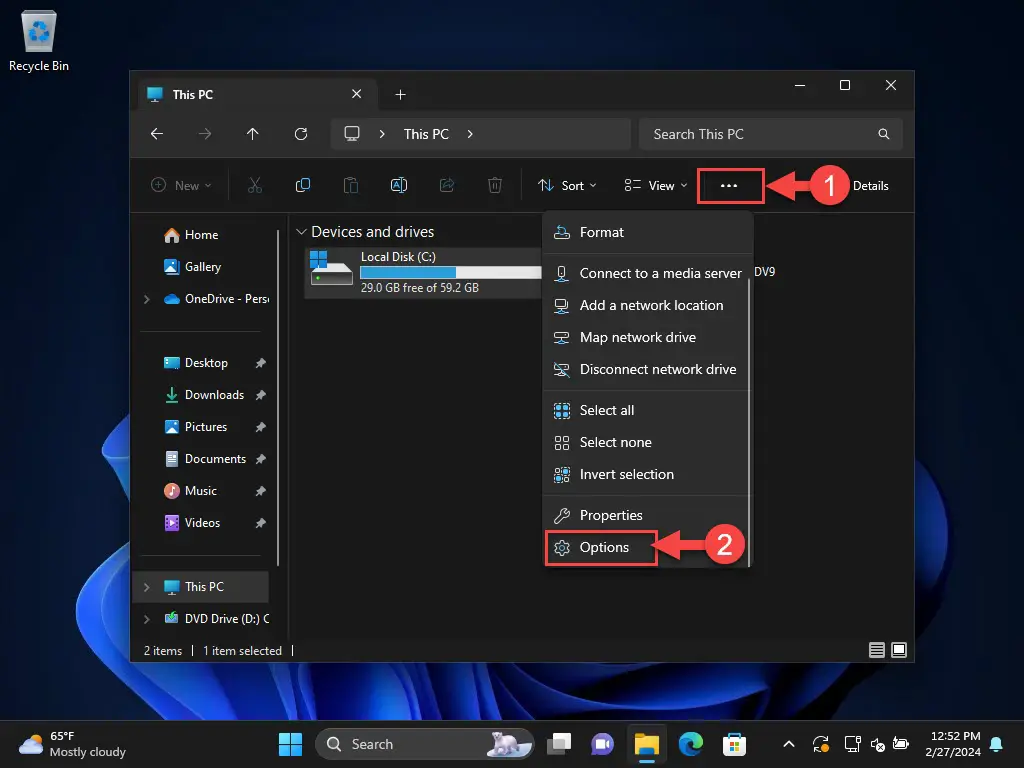Select all items via the menu entry
Screen dimensions: 1024x768
606,410
